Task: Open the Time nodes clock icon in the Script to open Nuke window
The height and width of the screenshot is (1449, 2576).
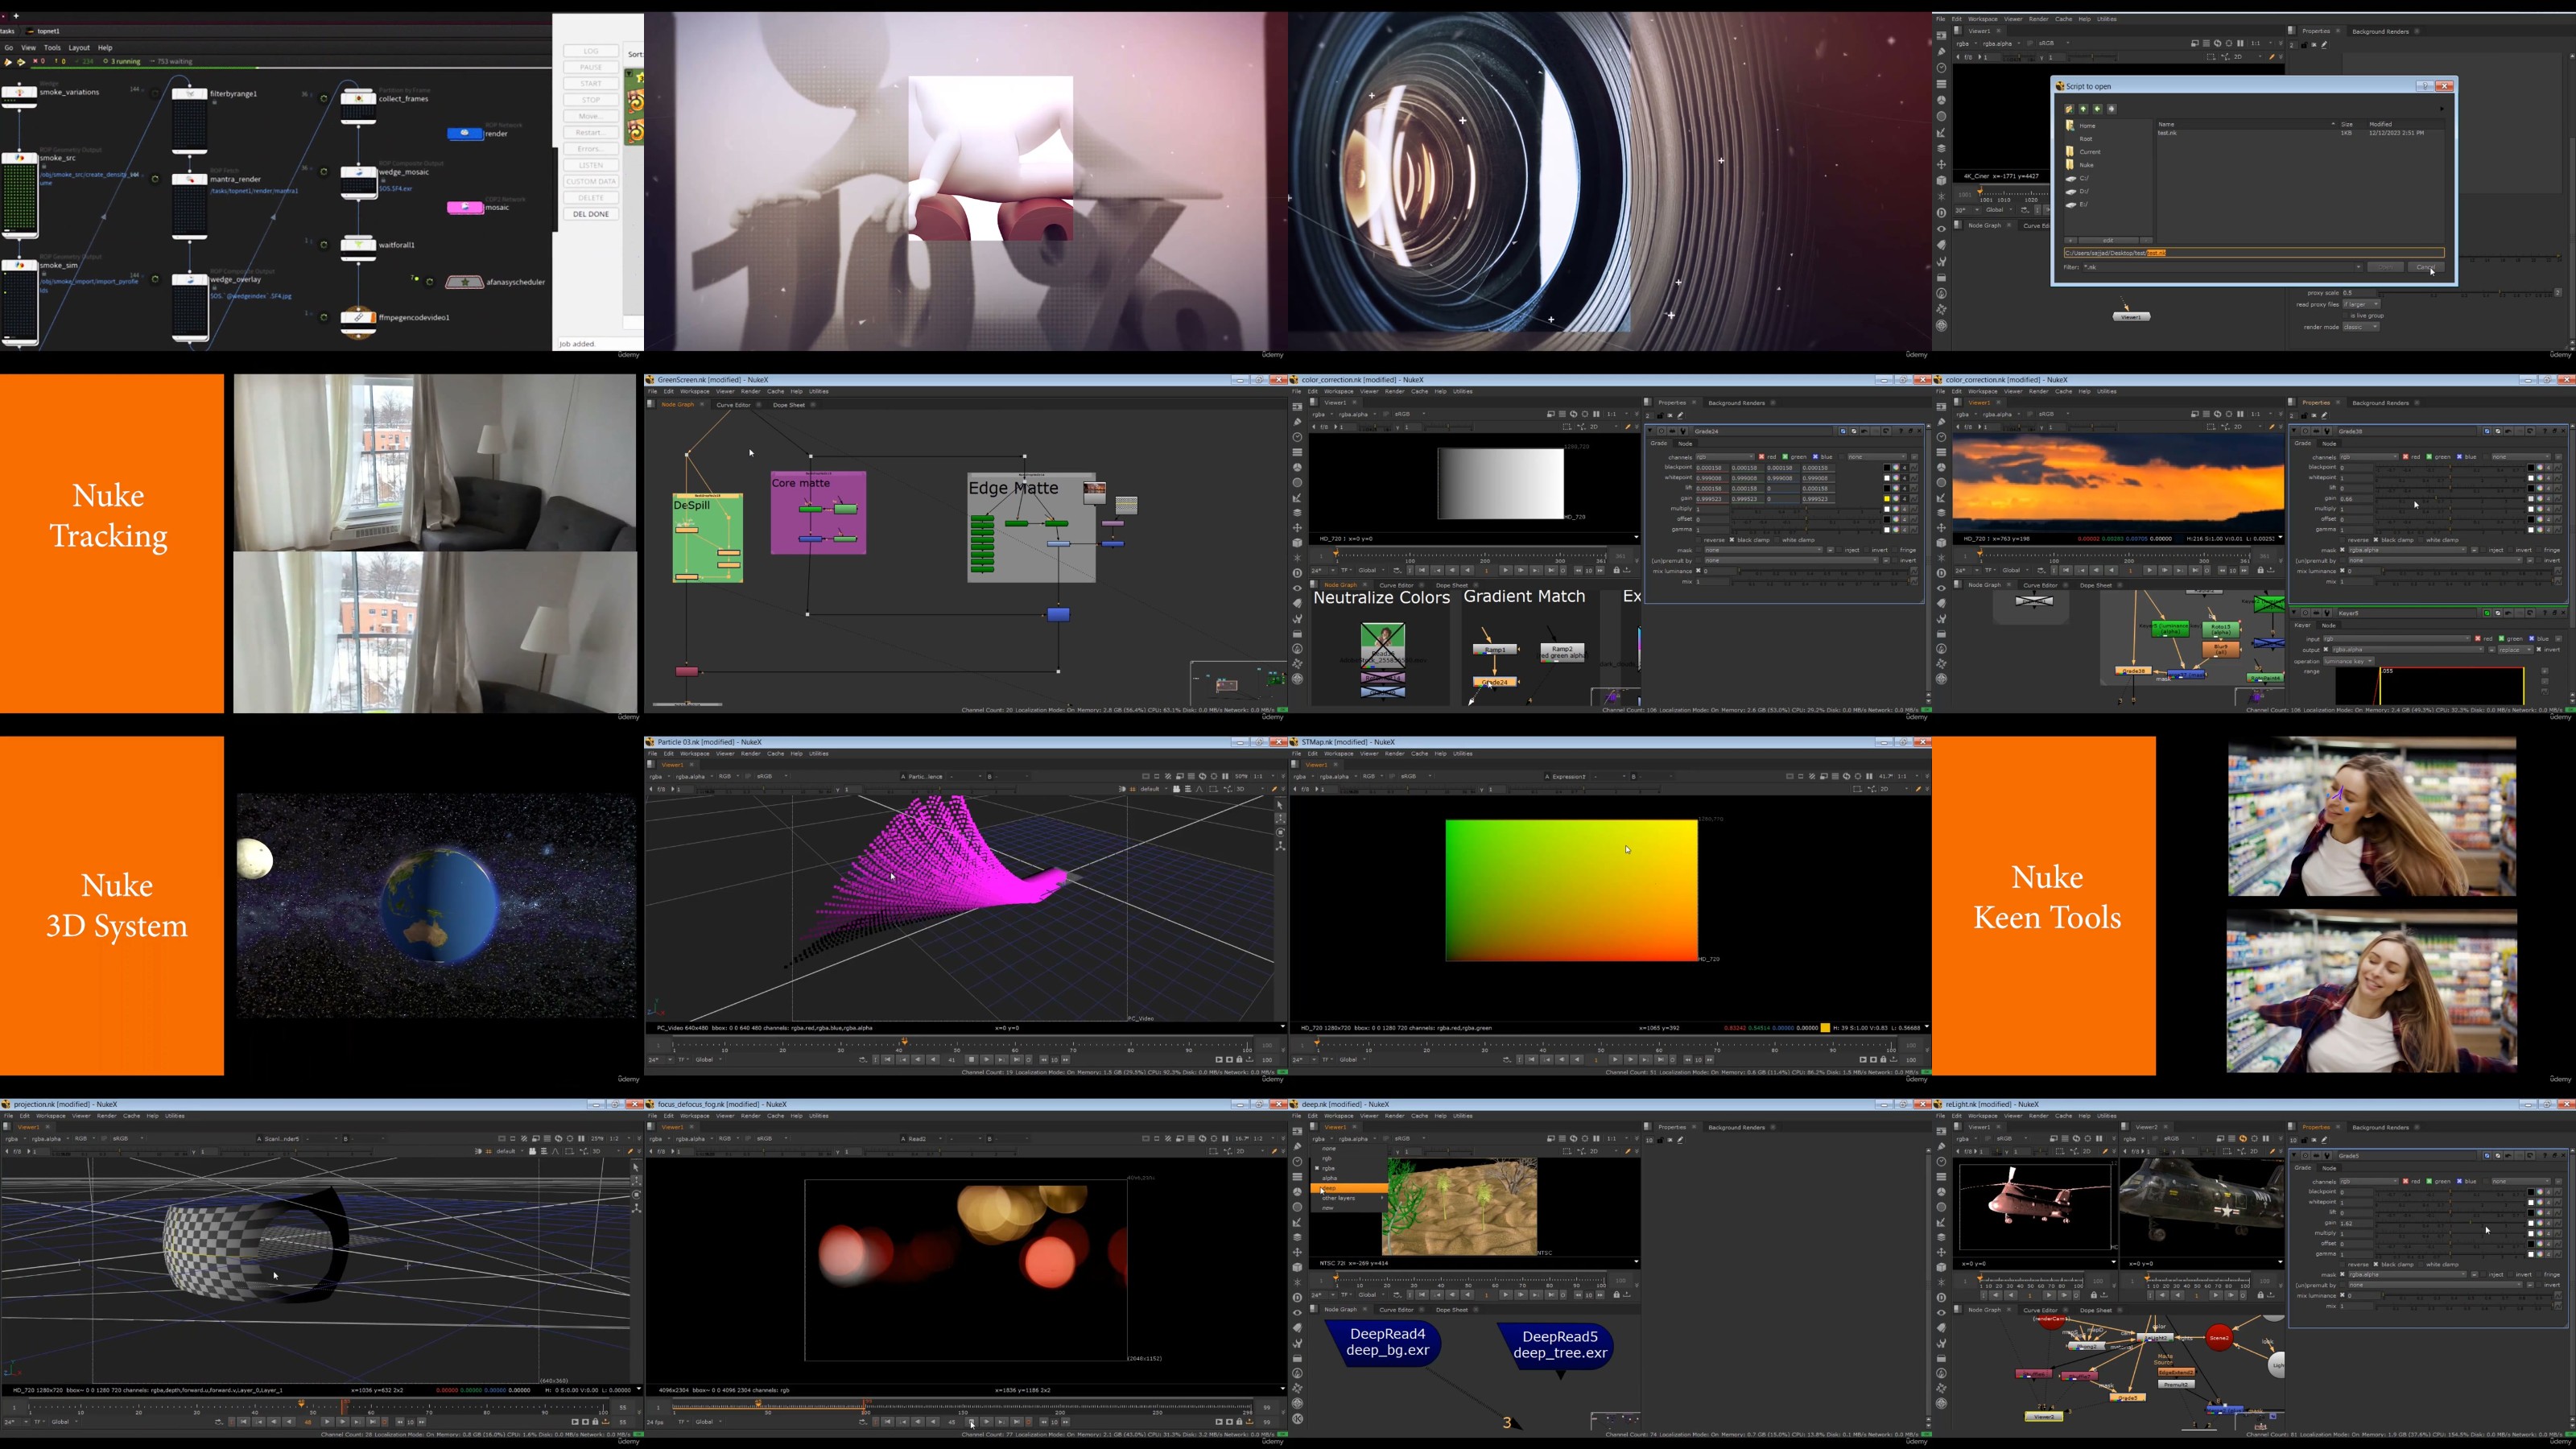Action: [1941, 68]
